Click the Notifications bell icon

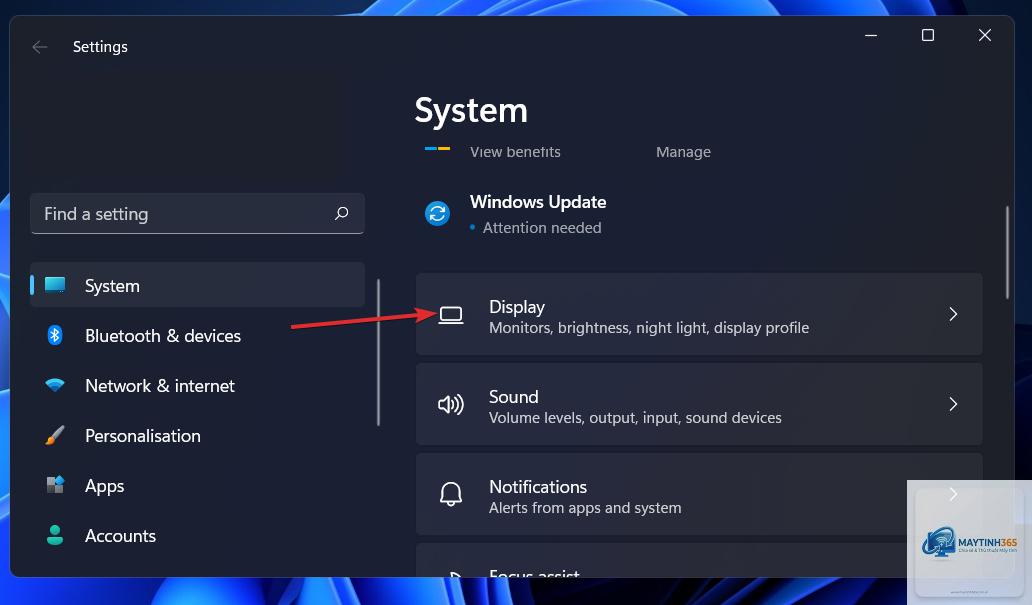(x=451, y=494)
